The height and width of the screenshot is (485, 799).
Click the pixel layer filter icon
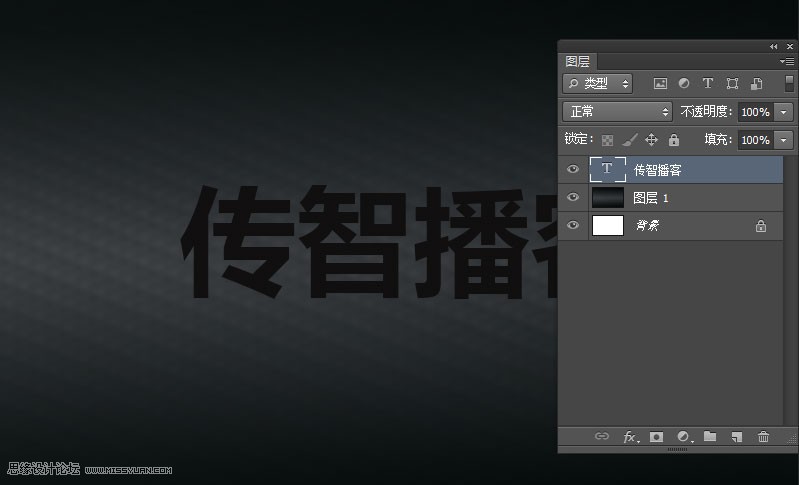pyautogui.click(x=660, y=84)
